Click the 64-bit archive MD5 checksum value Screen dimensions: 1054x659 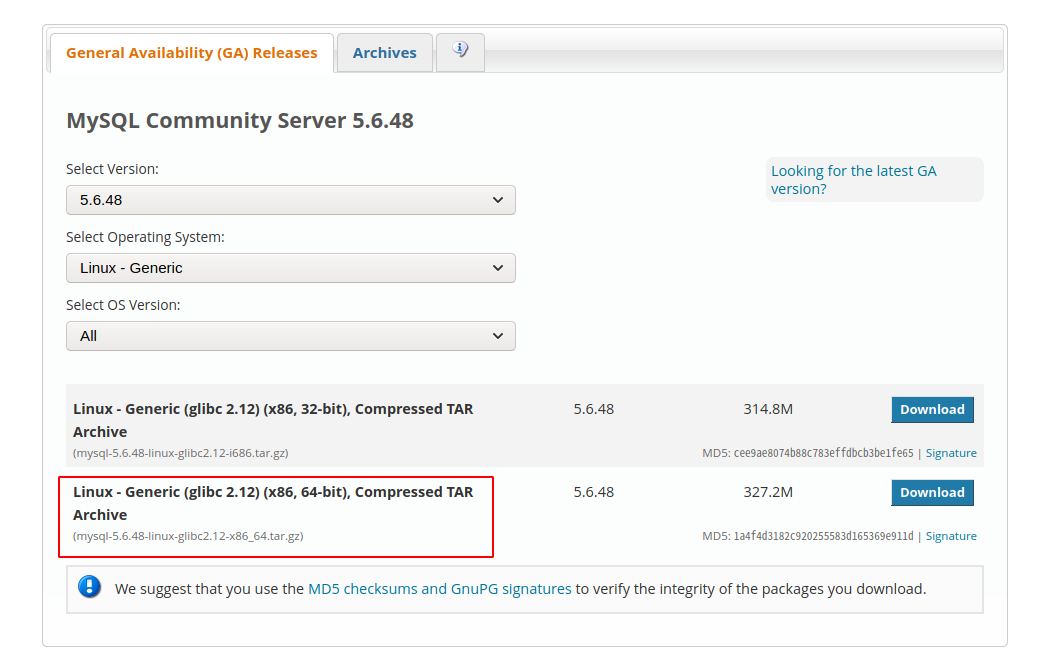click(823, 536)
